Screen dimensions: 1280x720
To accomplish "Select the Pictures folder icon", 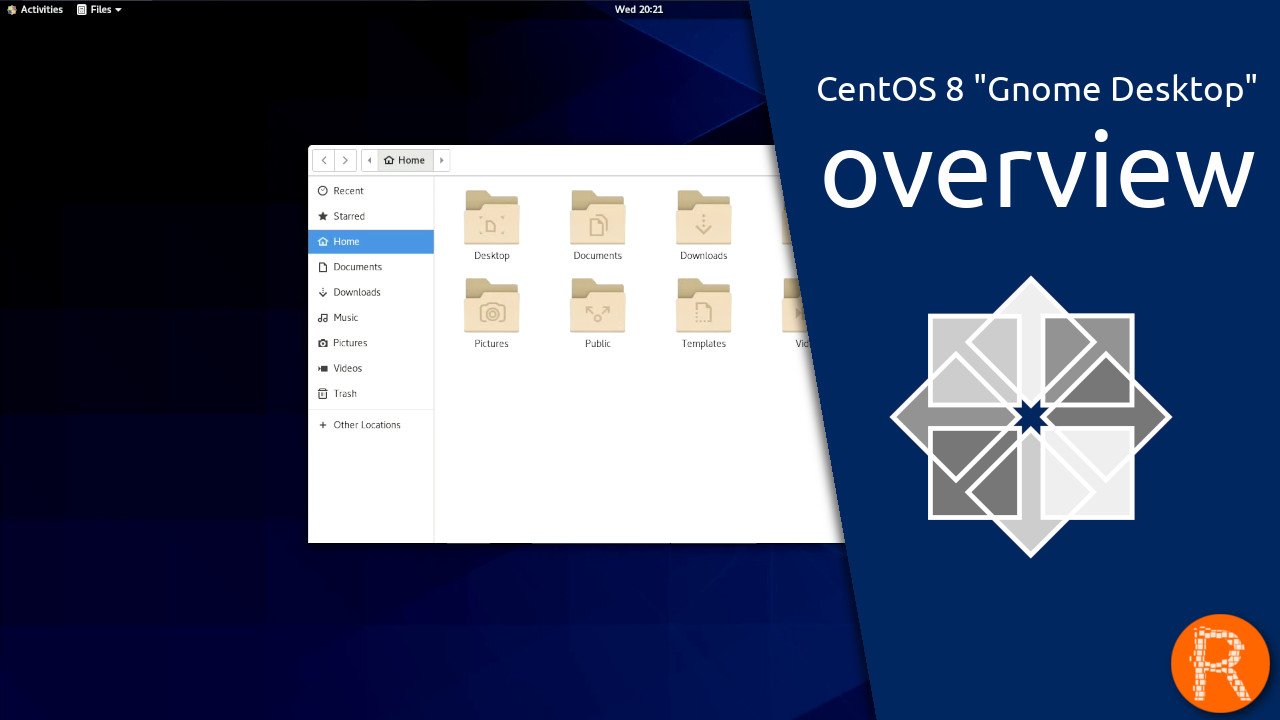I will tap(492, 305).
